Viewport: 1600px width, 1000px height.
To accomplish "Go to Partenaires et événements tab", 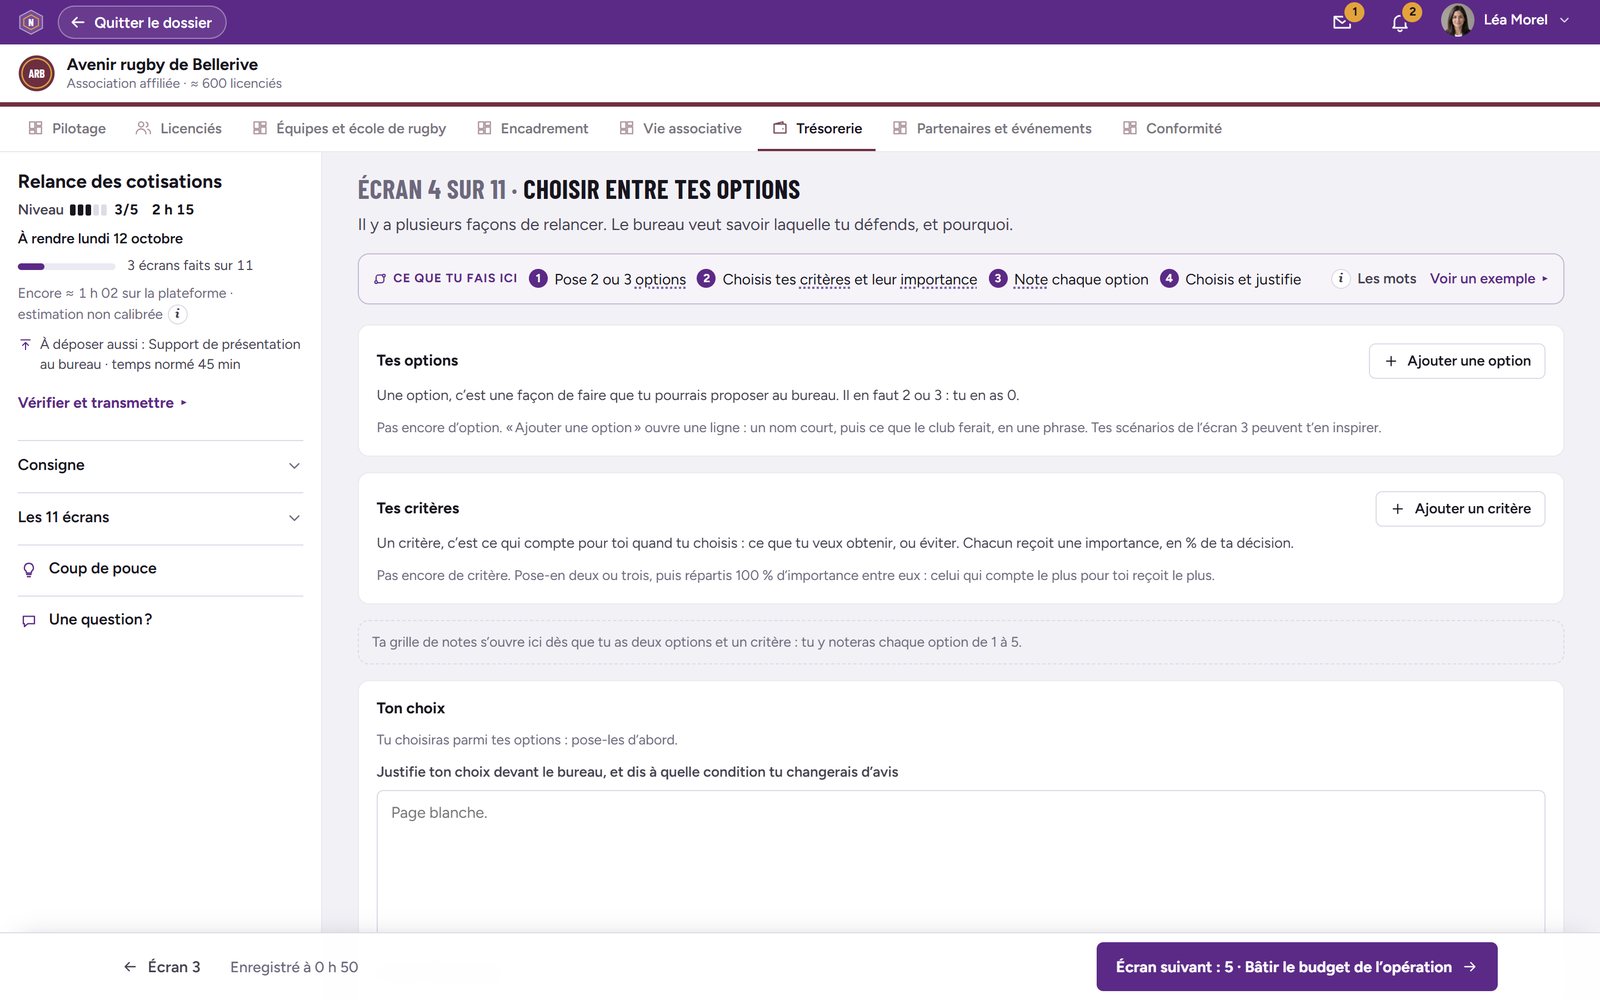I will (992, 128).
